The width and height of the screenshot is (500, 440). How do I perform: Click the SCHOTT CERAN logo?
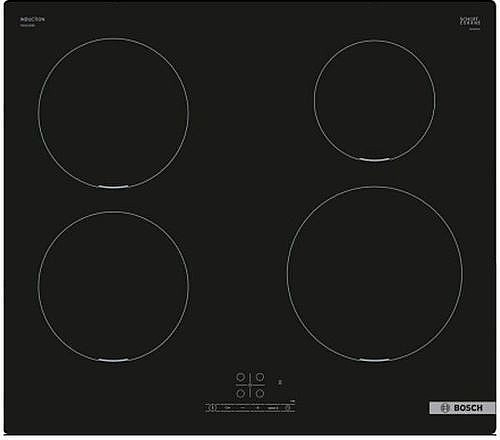(x=470, y=21)
